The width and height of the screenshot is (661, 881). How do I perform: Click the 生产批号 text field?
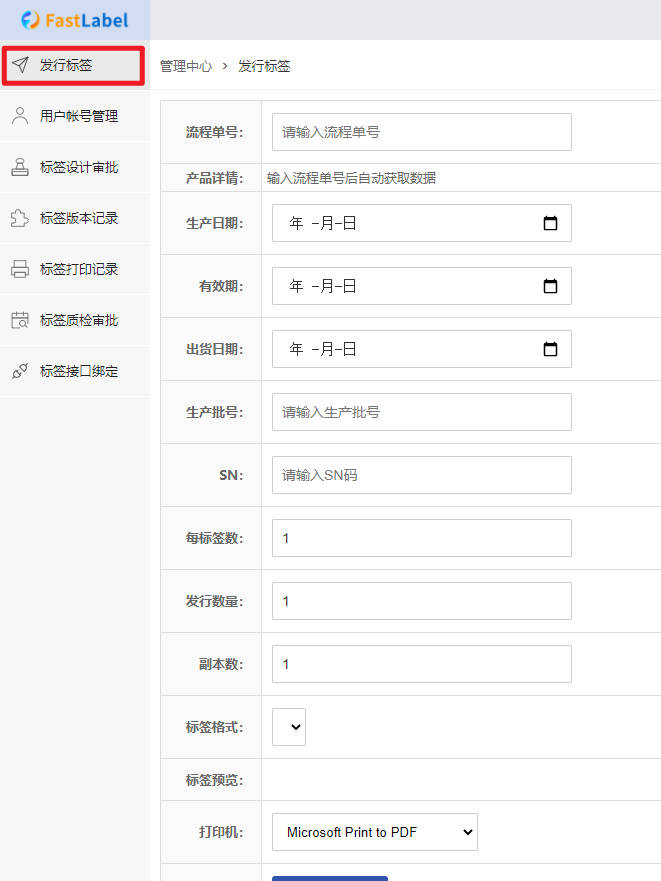[x=421, y=412]
